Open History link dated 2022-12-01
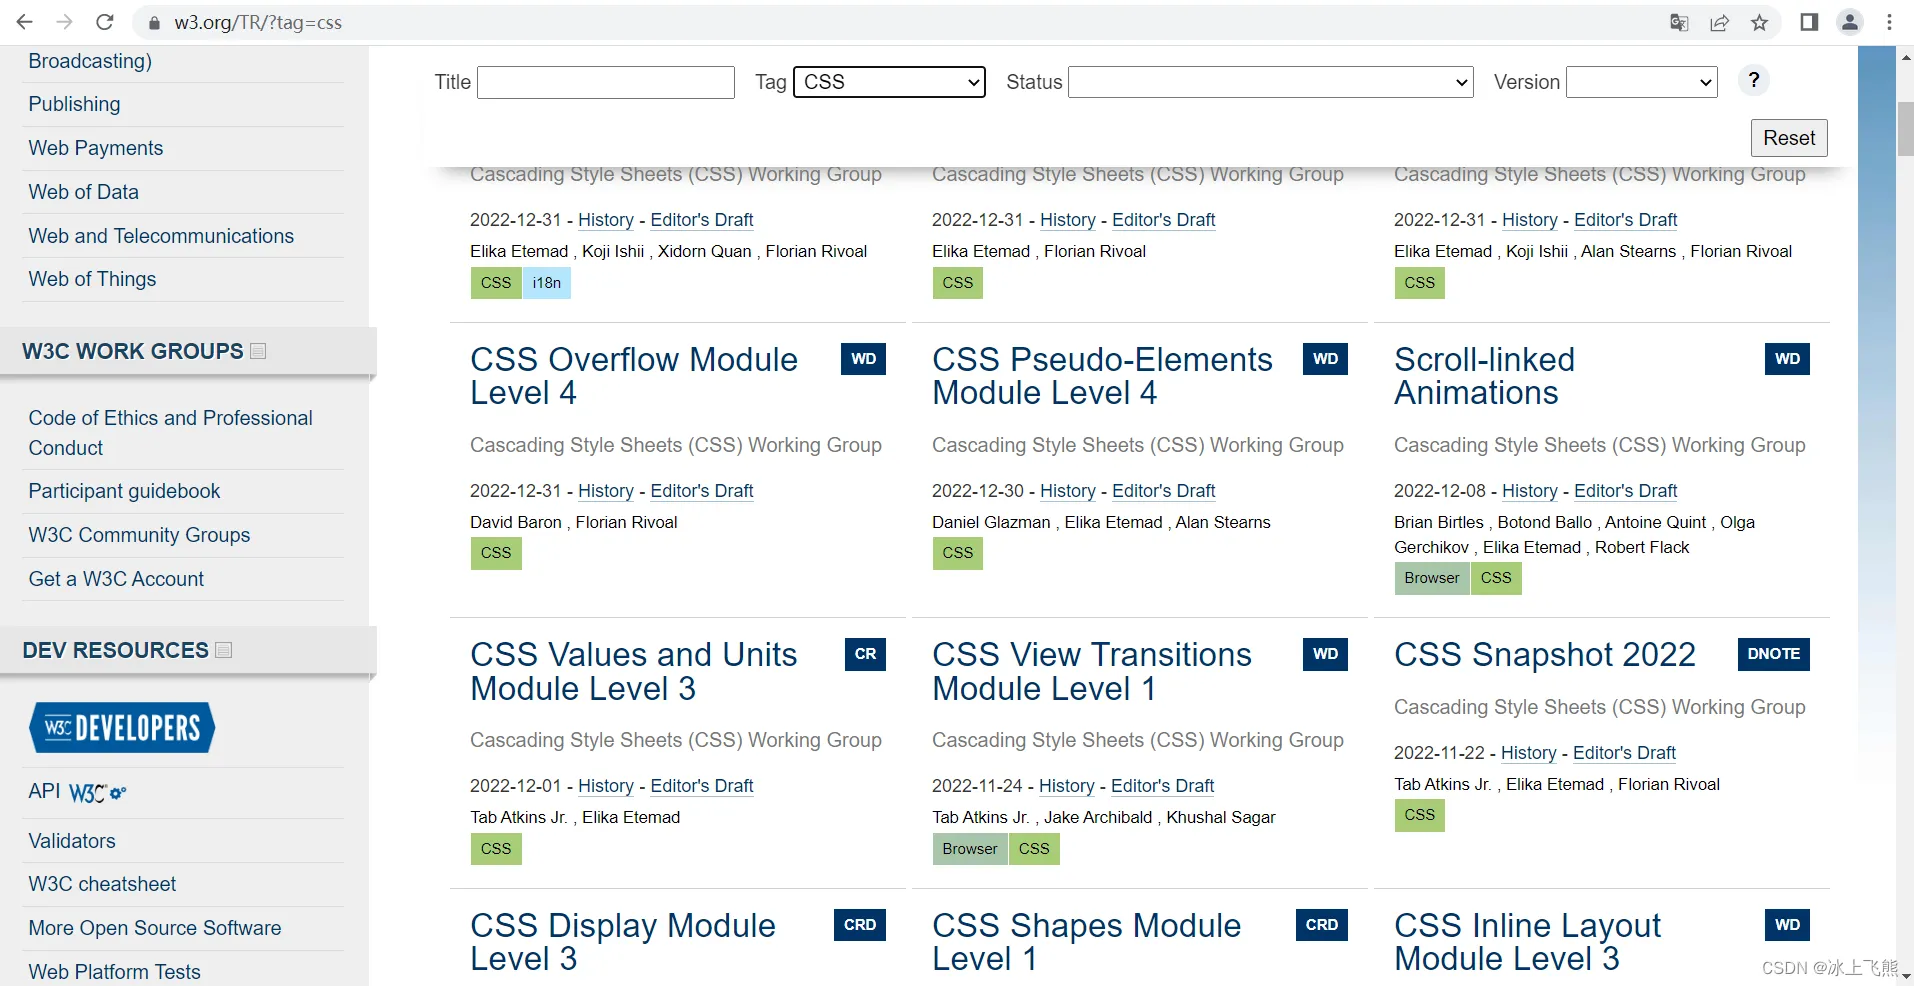Image resolution: width=1914 pixels, height=986 pixels. pyautogui.click(x=606, y=786)
